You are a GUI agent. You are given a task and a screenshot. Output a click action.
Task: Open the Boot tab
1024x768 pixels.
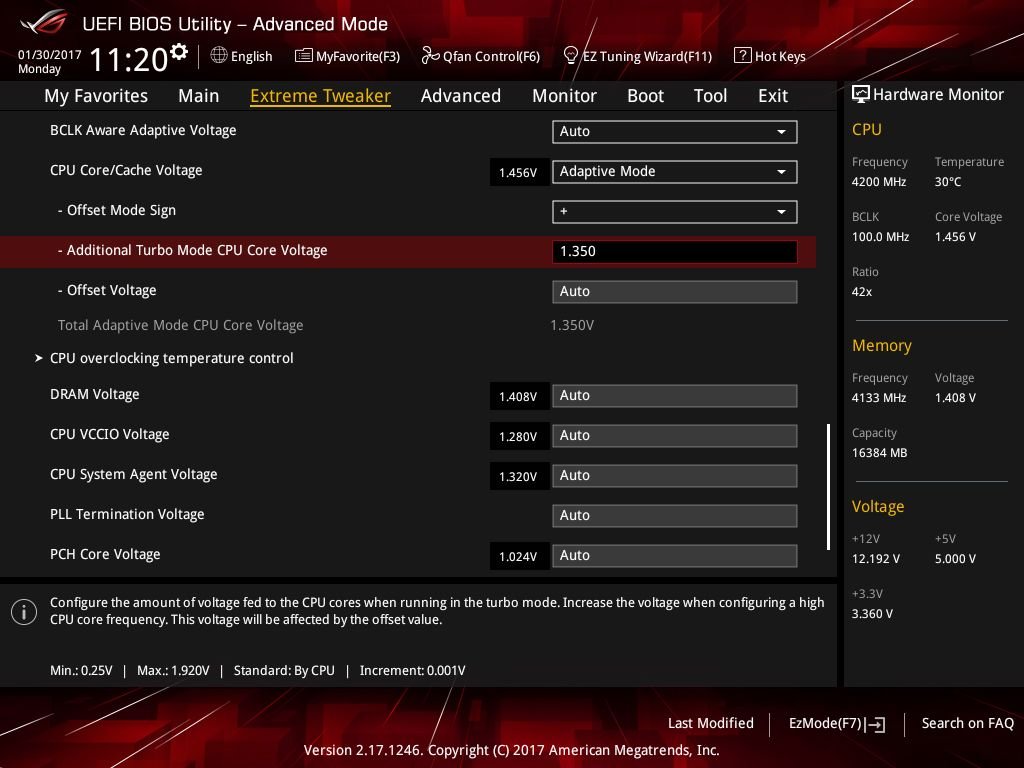click(645, 96)
